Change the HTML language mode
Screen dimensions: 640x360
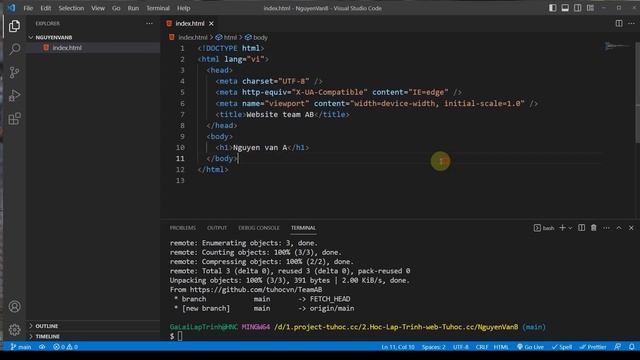click(x=501, y=347)
